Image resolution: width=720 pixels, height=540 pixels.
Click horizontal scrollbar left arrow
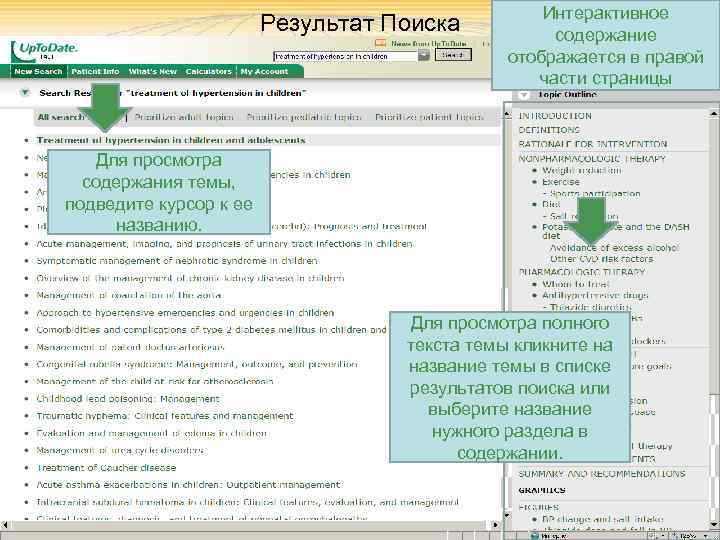coord(5,525)
